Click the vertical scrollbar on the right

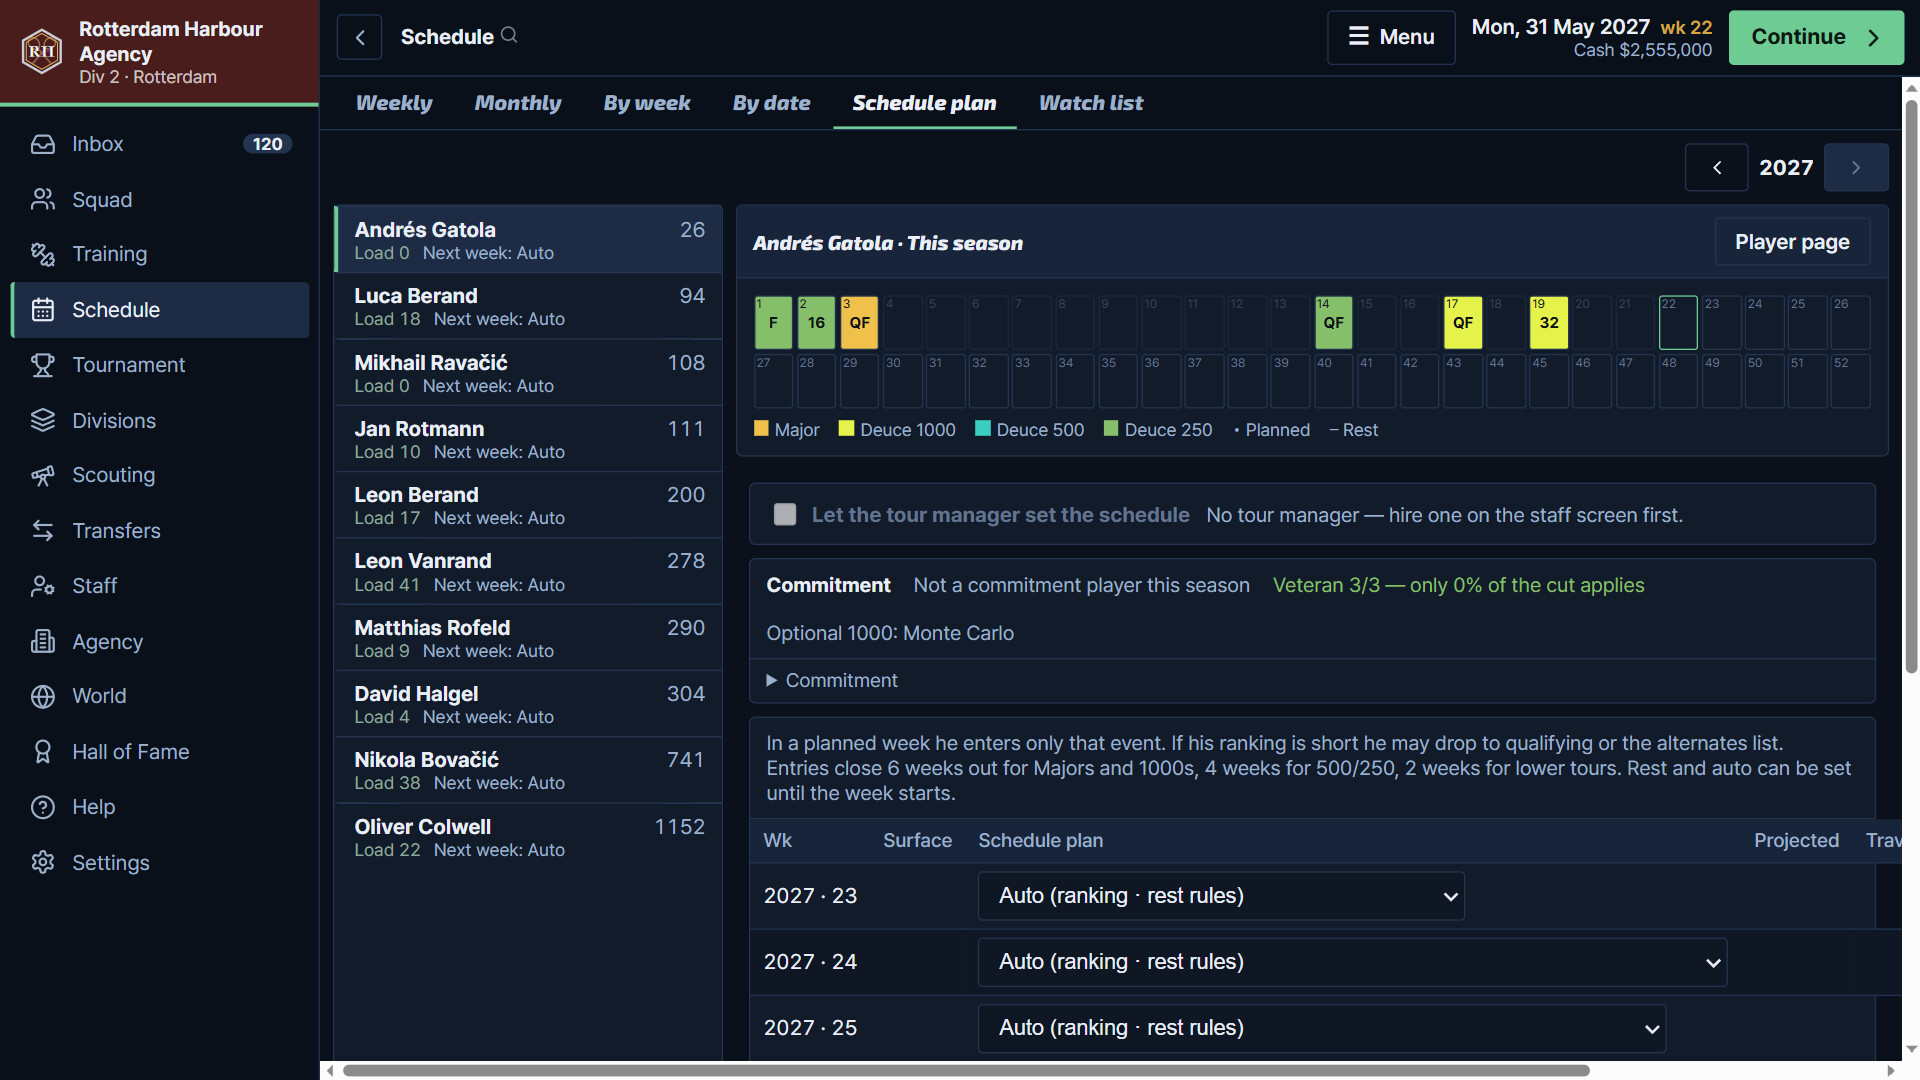(1911, 386)
